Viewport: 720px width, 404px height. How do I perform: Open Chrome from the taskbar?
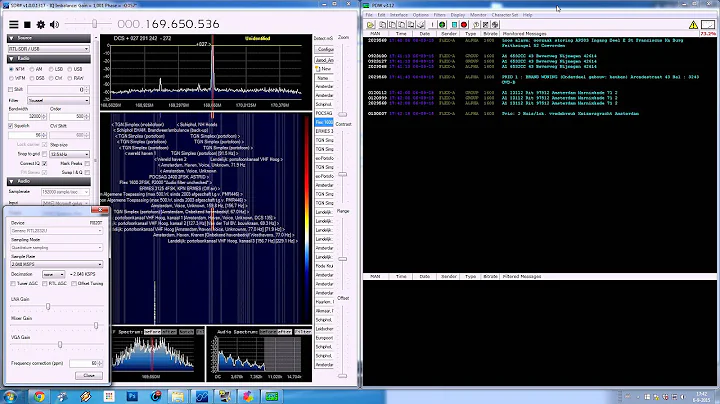[x=39, y=396]
